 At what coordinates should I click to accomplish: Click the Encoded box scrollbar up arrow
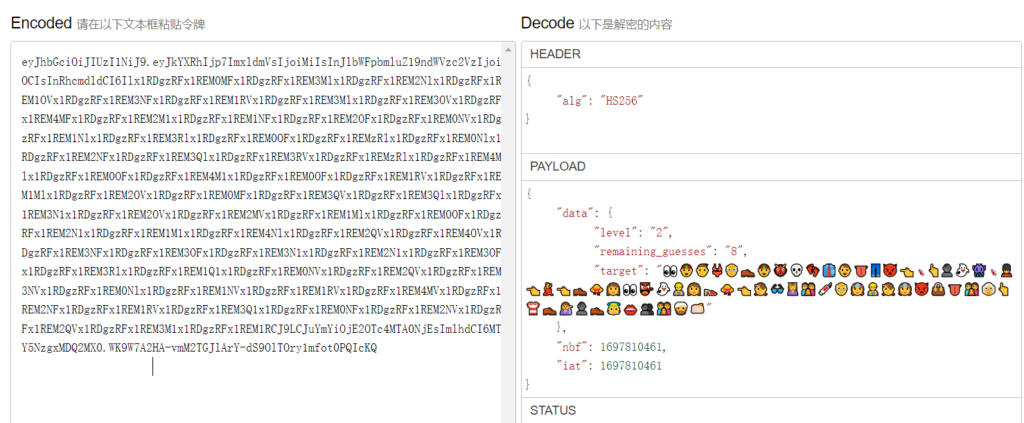tap(510, 49)
